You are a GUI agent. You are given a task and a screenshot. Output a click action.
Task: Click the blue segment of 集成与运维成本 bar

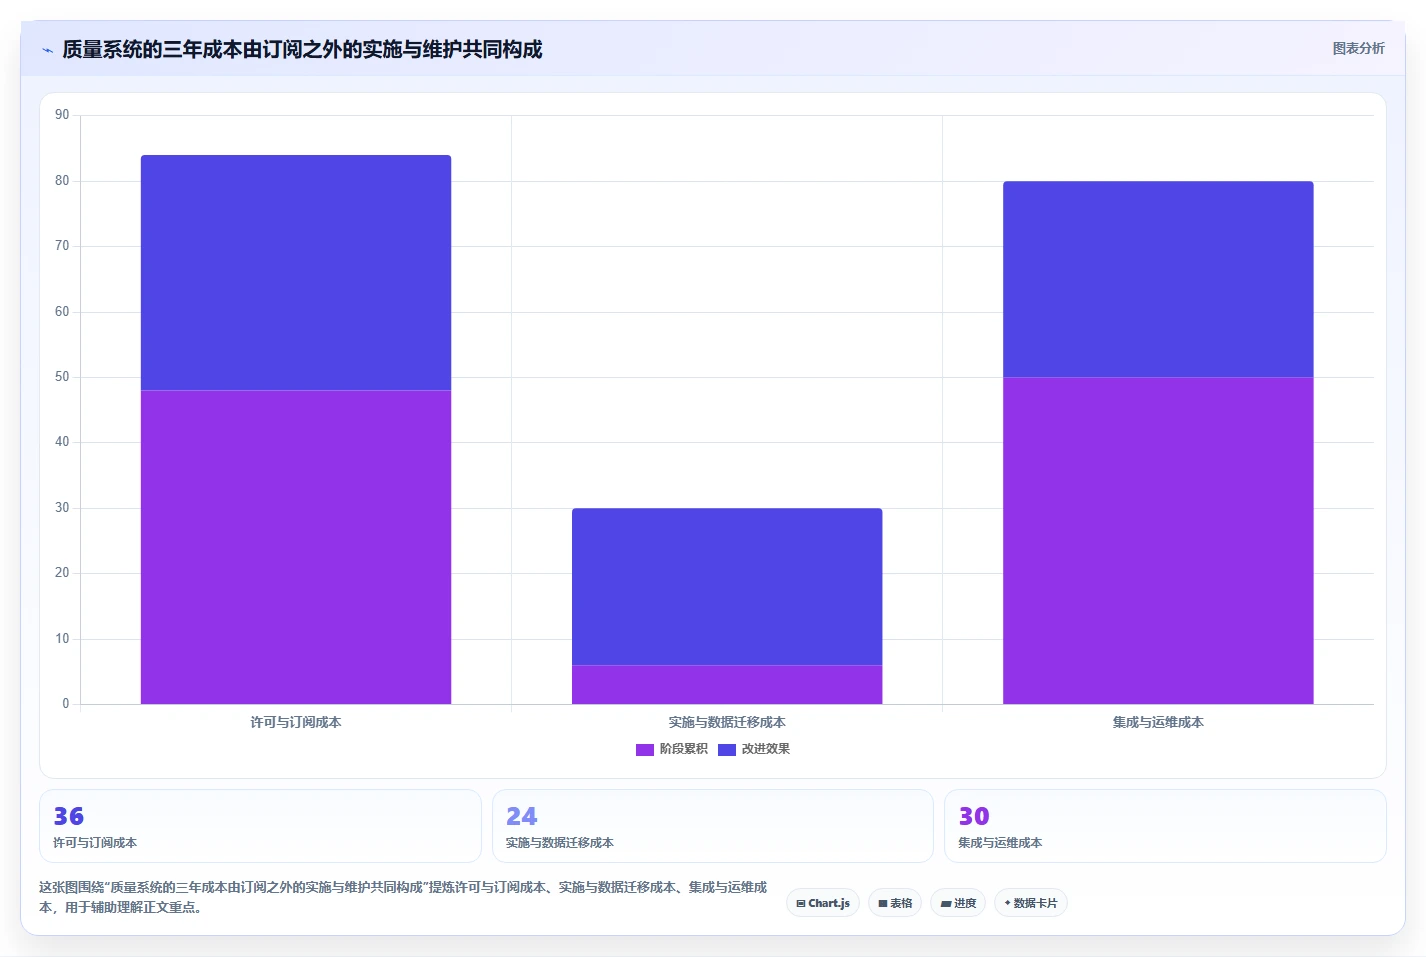pos(1158,279)
